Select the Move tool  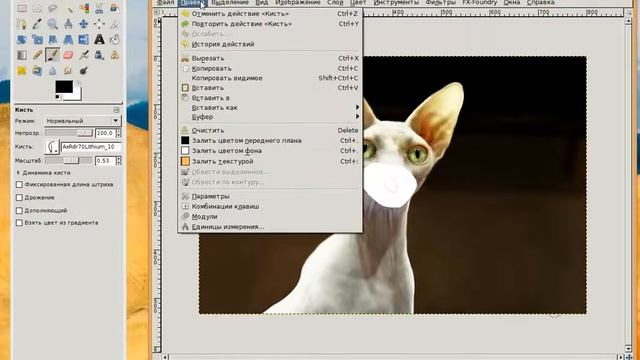tap(84, 24)
